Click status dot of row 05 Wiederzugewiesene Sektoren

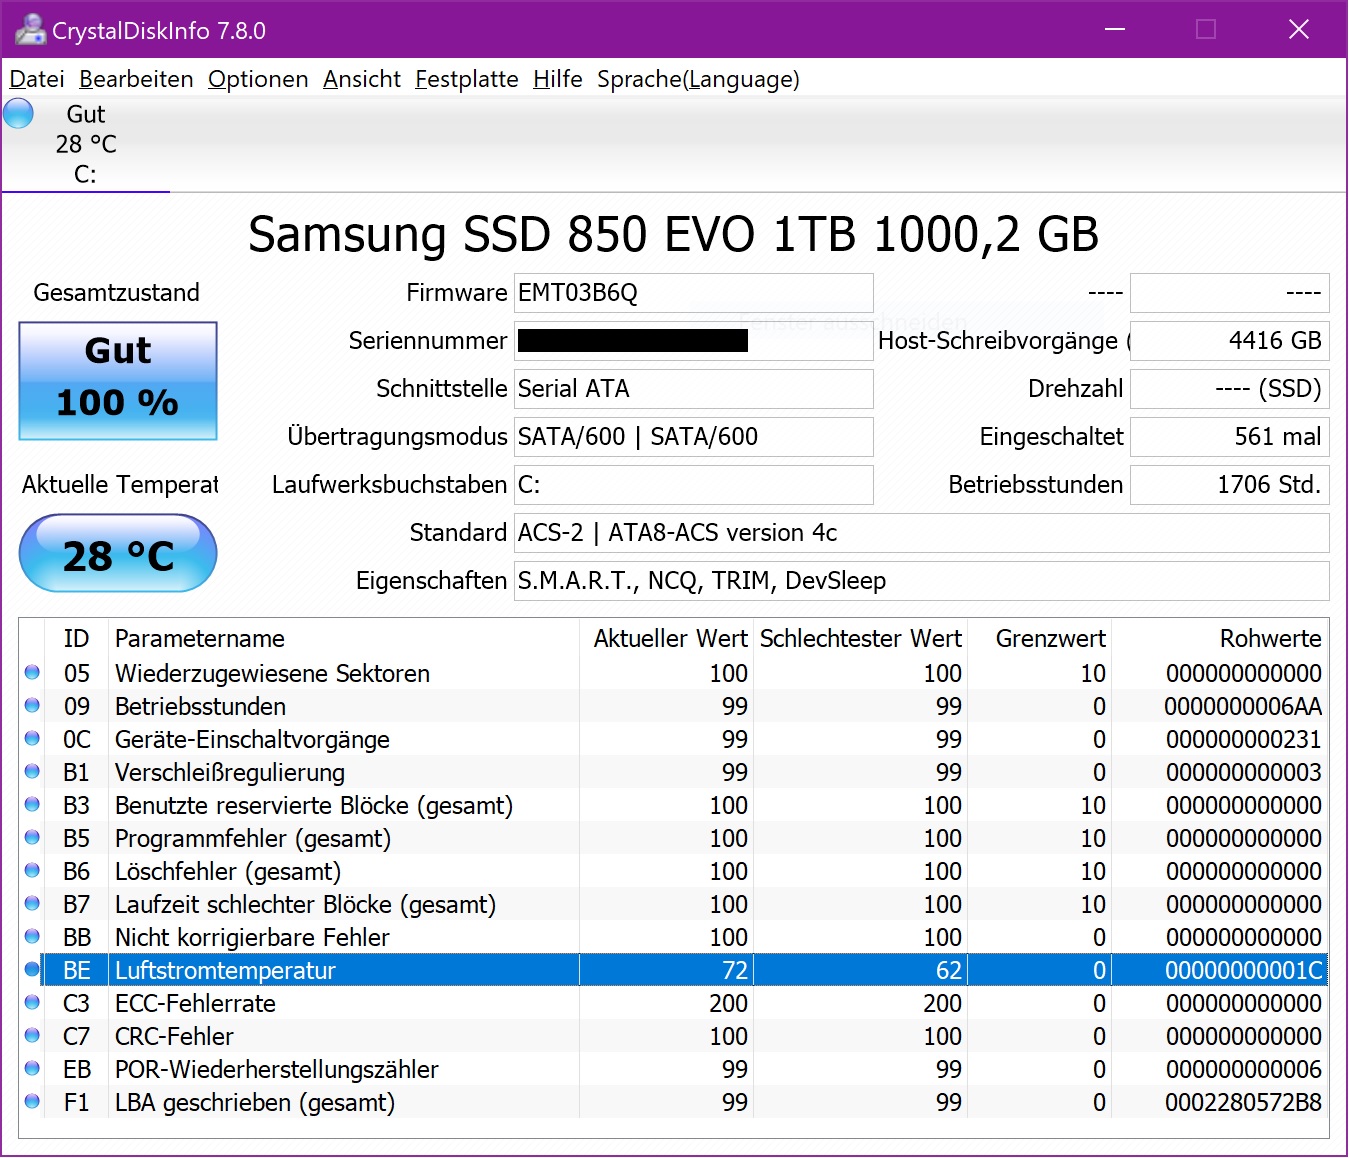click(x=32, y=673)
